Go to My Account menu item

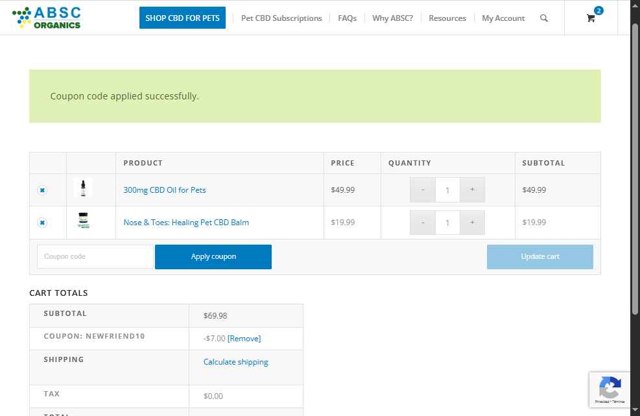pos(503,18)
